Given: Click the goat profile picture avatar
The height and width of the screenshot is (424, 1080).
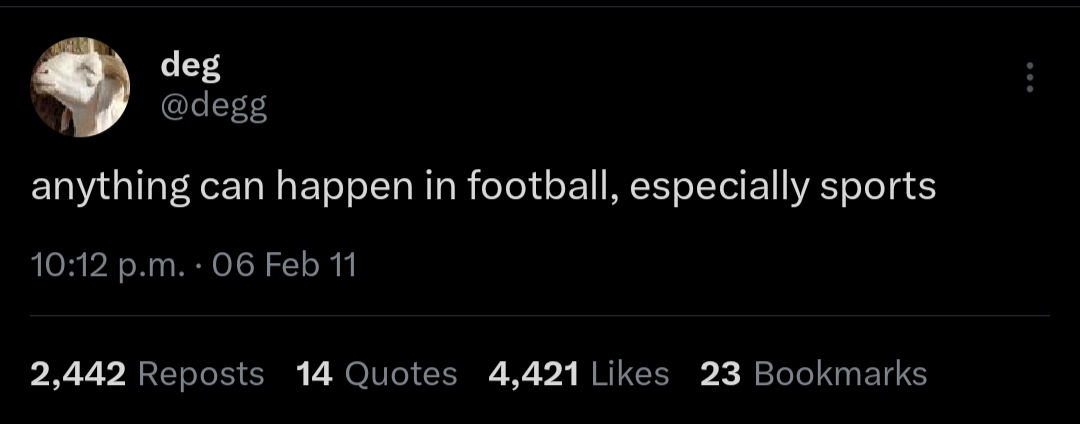Looking at the screenshot, I should point(80,87).
